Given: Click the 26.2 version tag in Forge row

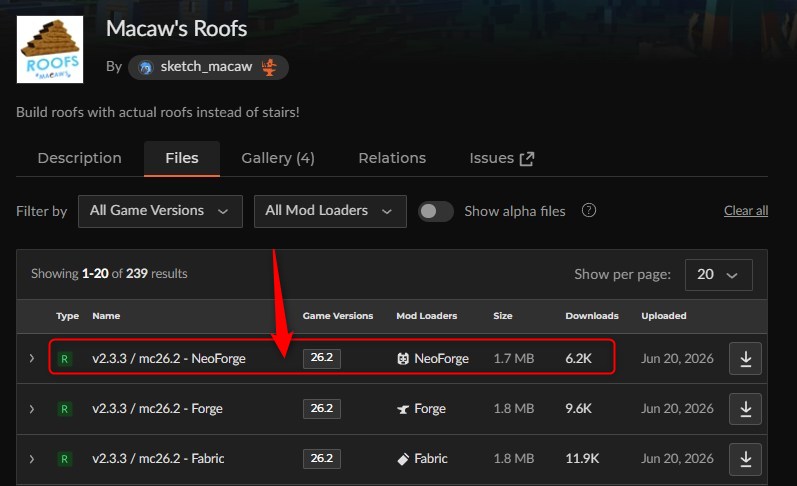Looking at the screenshot, I should tap(322, 408).
